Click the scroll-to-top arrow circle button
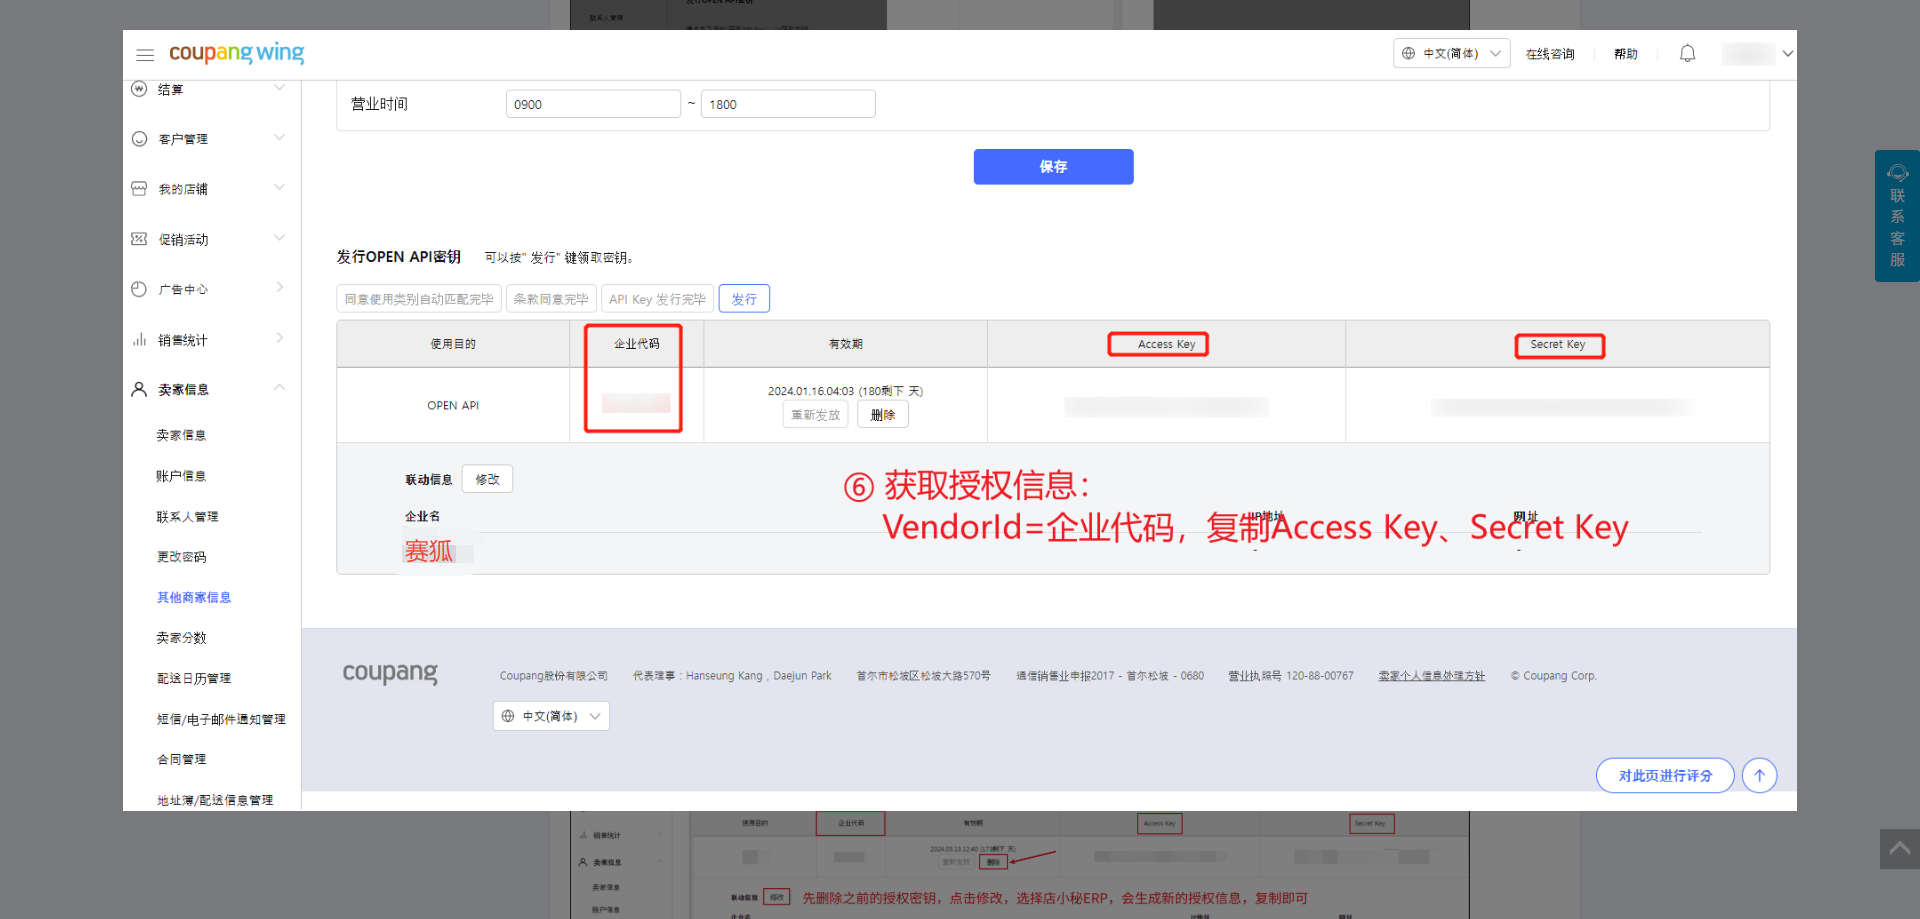The image size is (1920, 919). (x=1759, y=775)
